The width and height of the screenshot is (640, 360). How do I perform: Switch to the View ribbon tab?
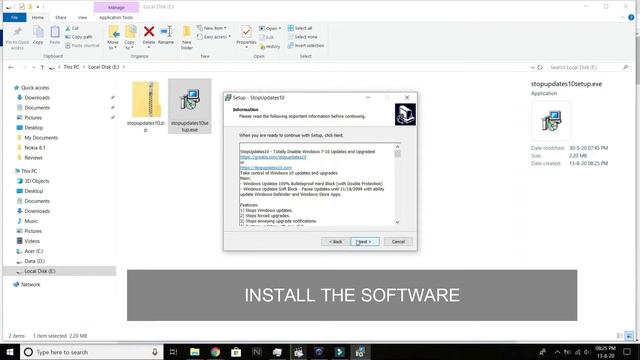tap(82, 18)
